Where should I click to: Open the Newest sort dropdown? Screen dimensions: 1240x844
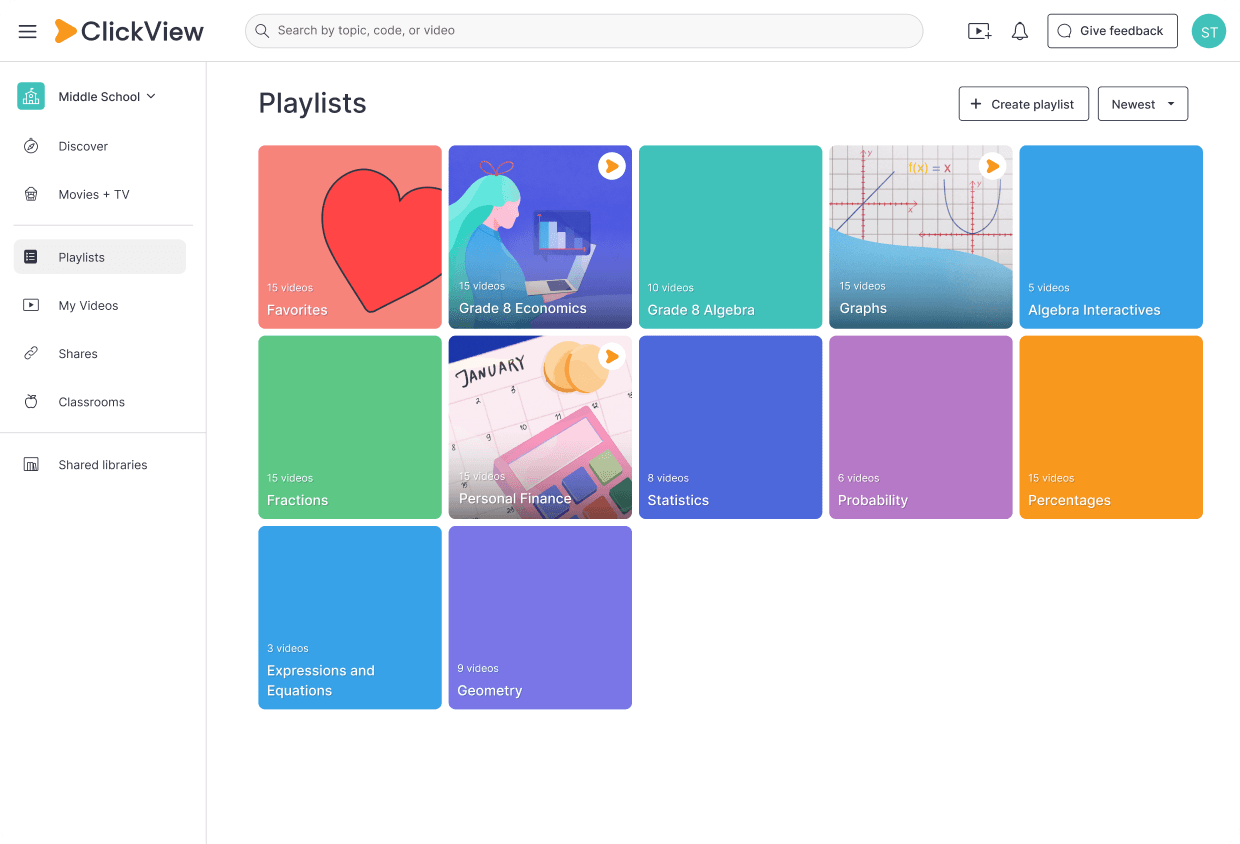coord(1143,104)
